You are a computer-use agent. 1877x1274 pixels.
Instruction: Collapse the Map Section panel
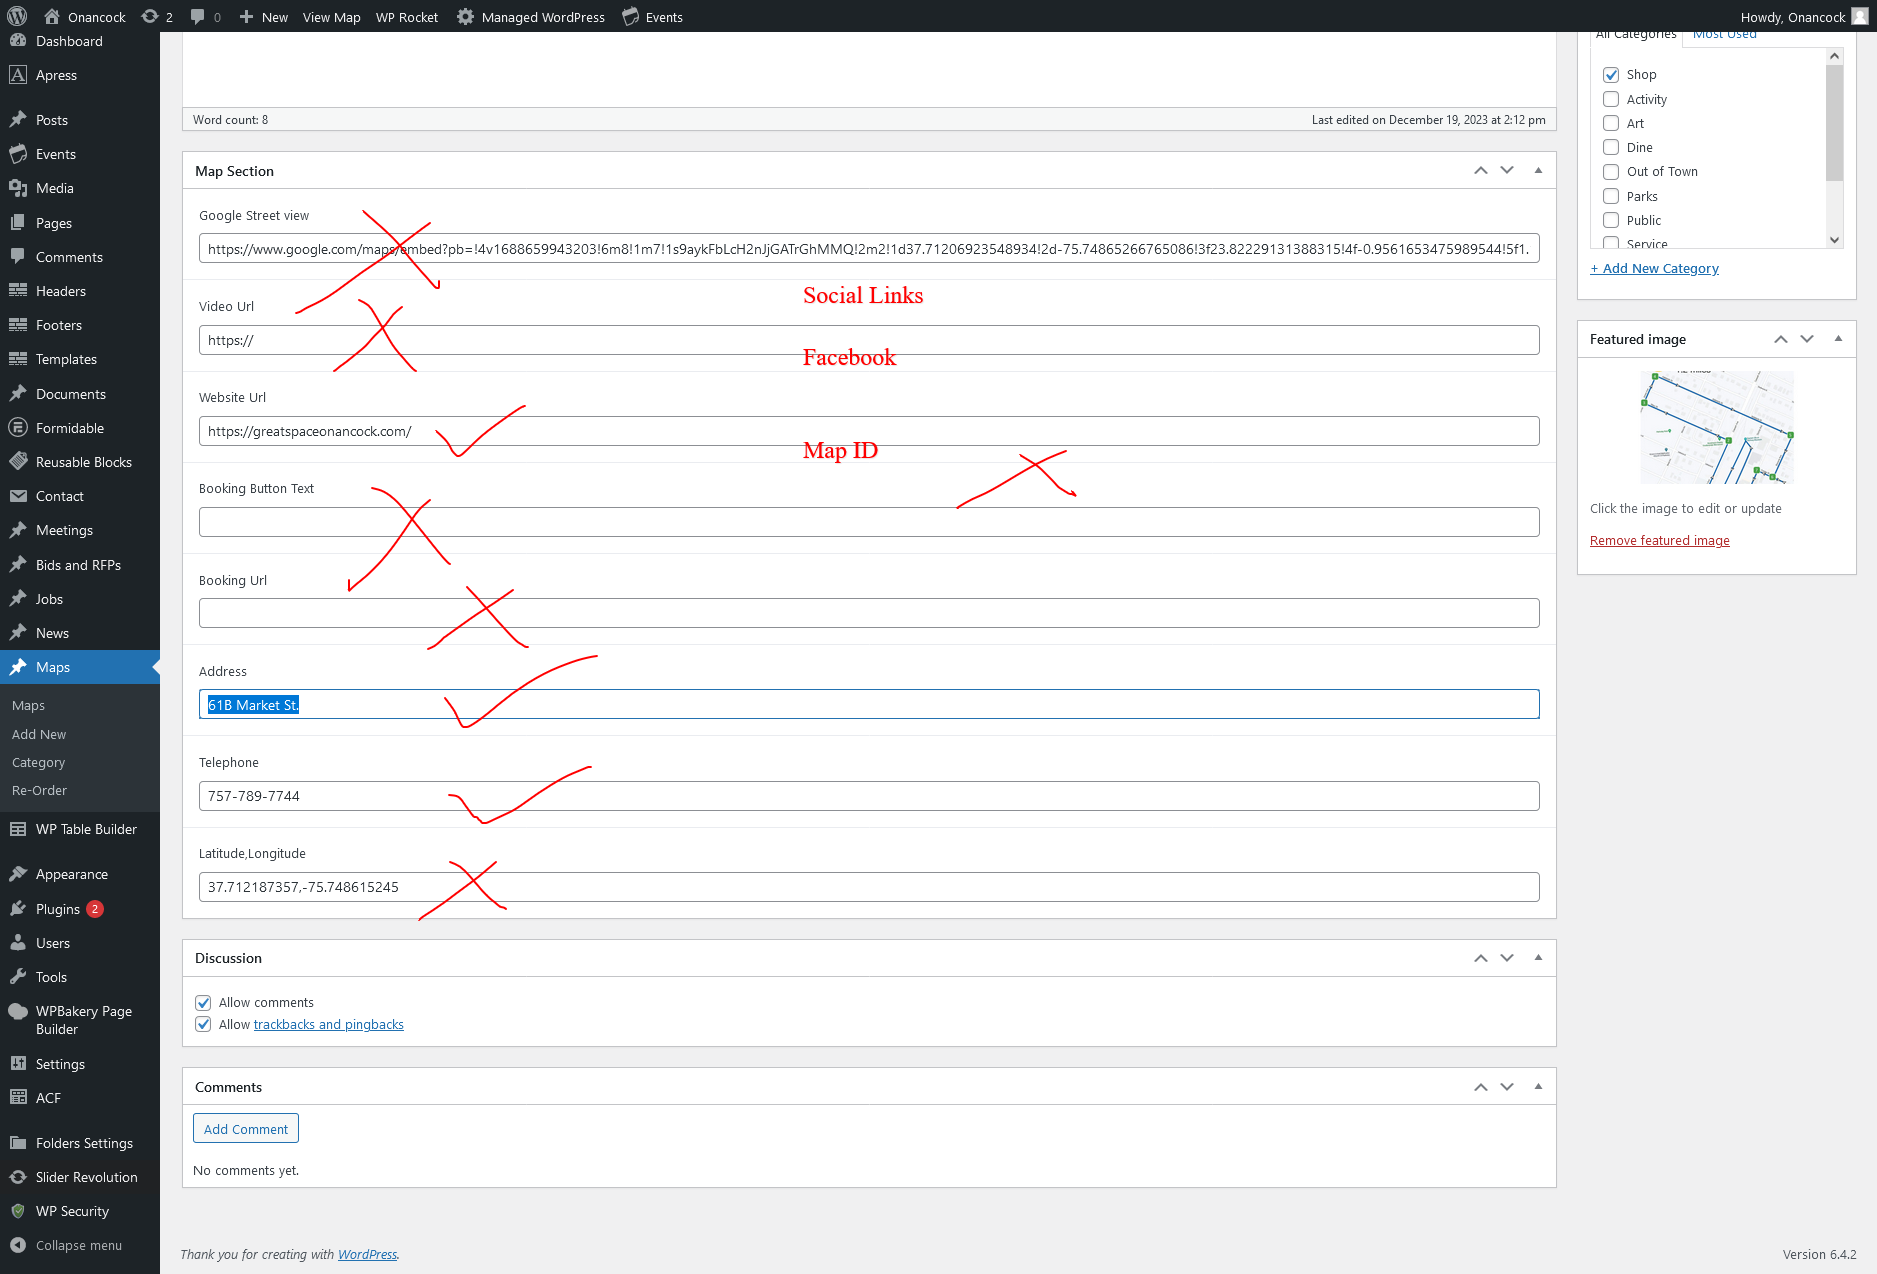(1538, 171)
